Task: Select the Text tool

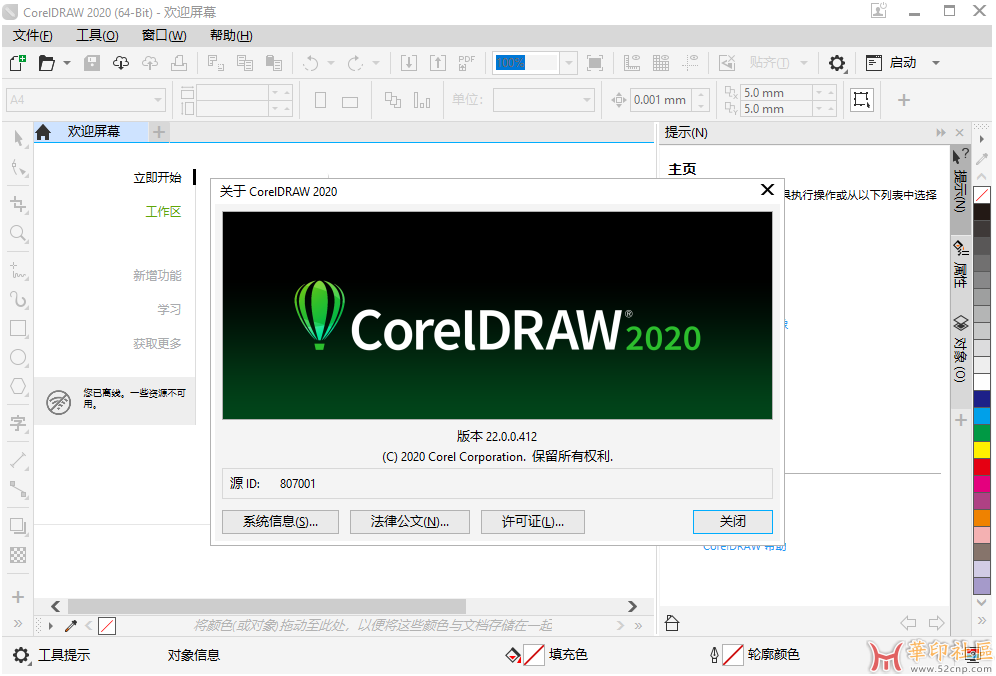Action: [18, 423]
